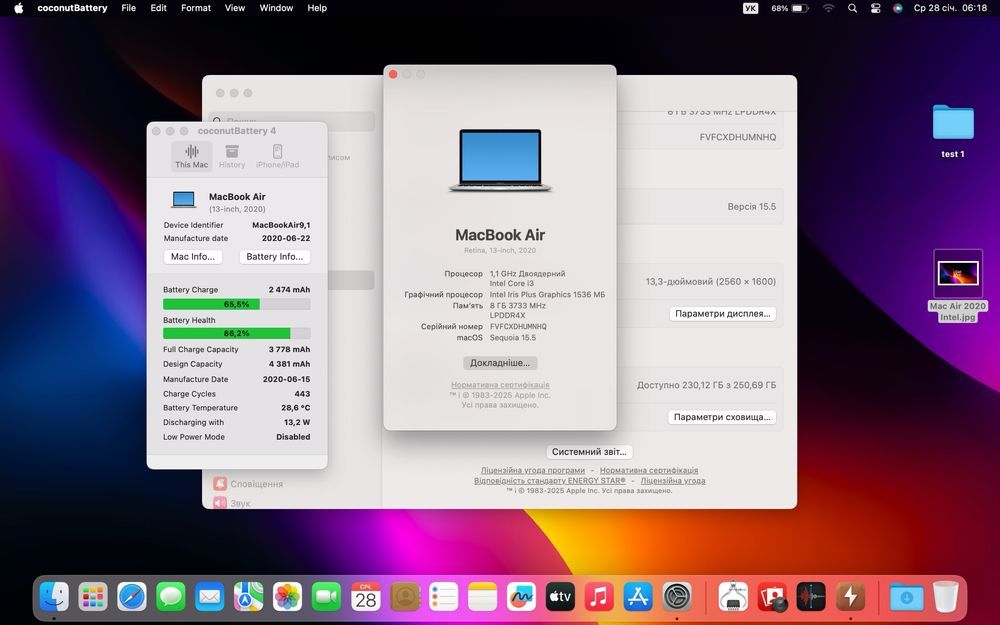
Task: Open Apple TV from the Dock
Action: [x=560, y=598]
